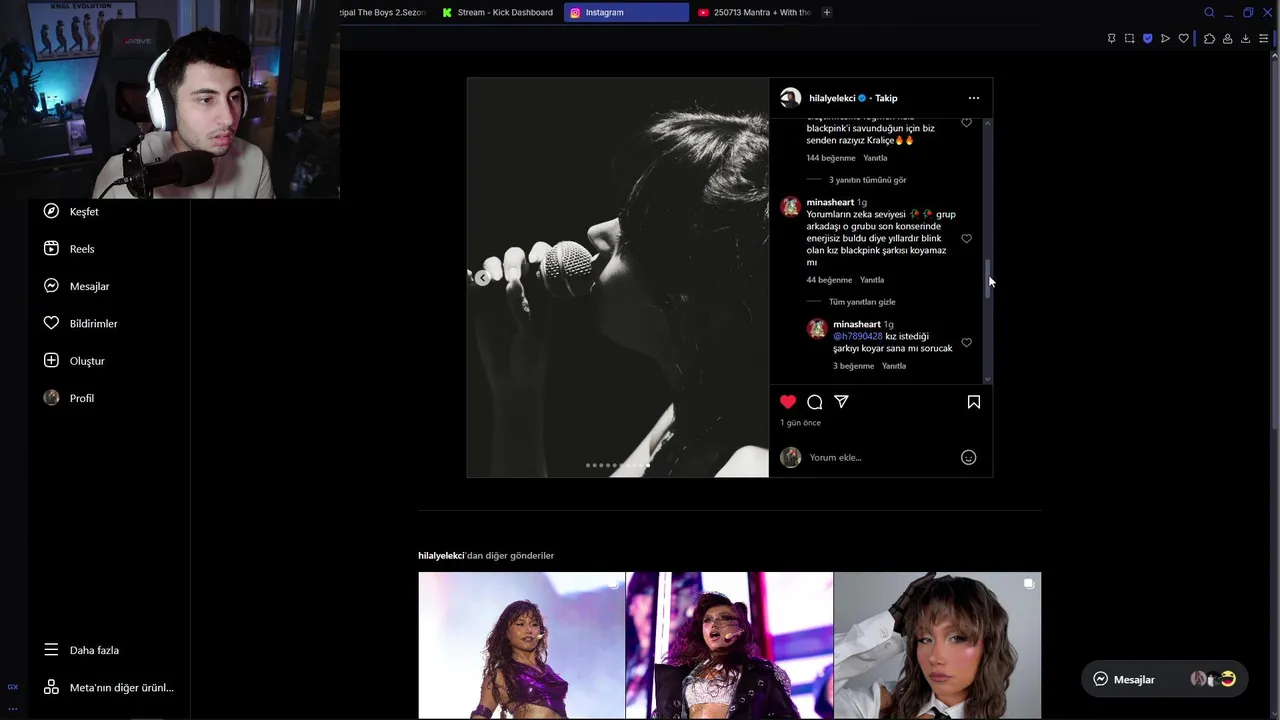Open a new browser tab with plus

[826, 12]
